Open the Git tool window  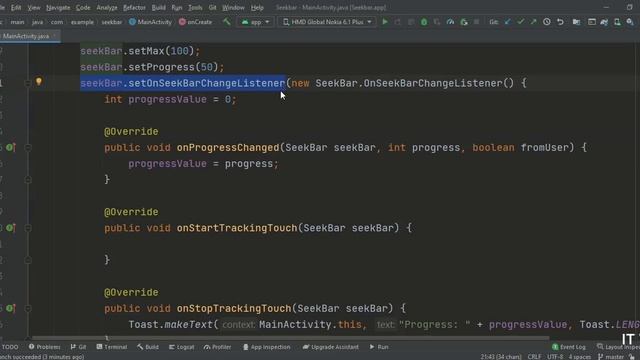tap(78, 347)
